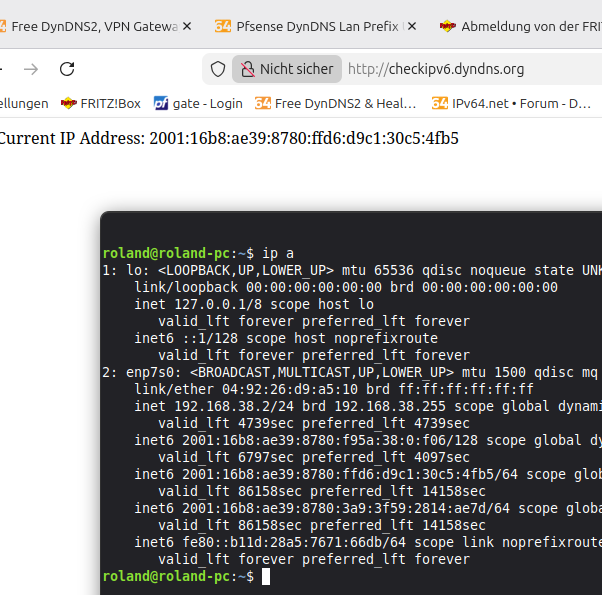The width and height of the screenshot is (602, 595).
Task: Click the 'Nicht sicher' label text
Action: coord(297,69)
